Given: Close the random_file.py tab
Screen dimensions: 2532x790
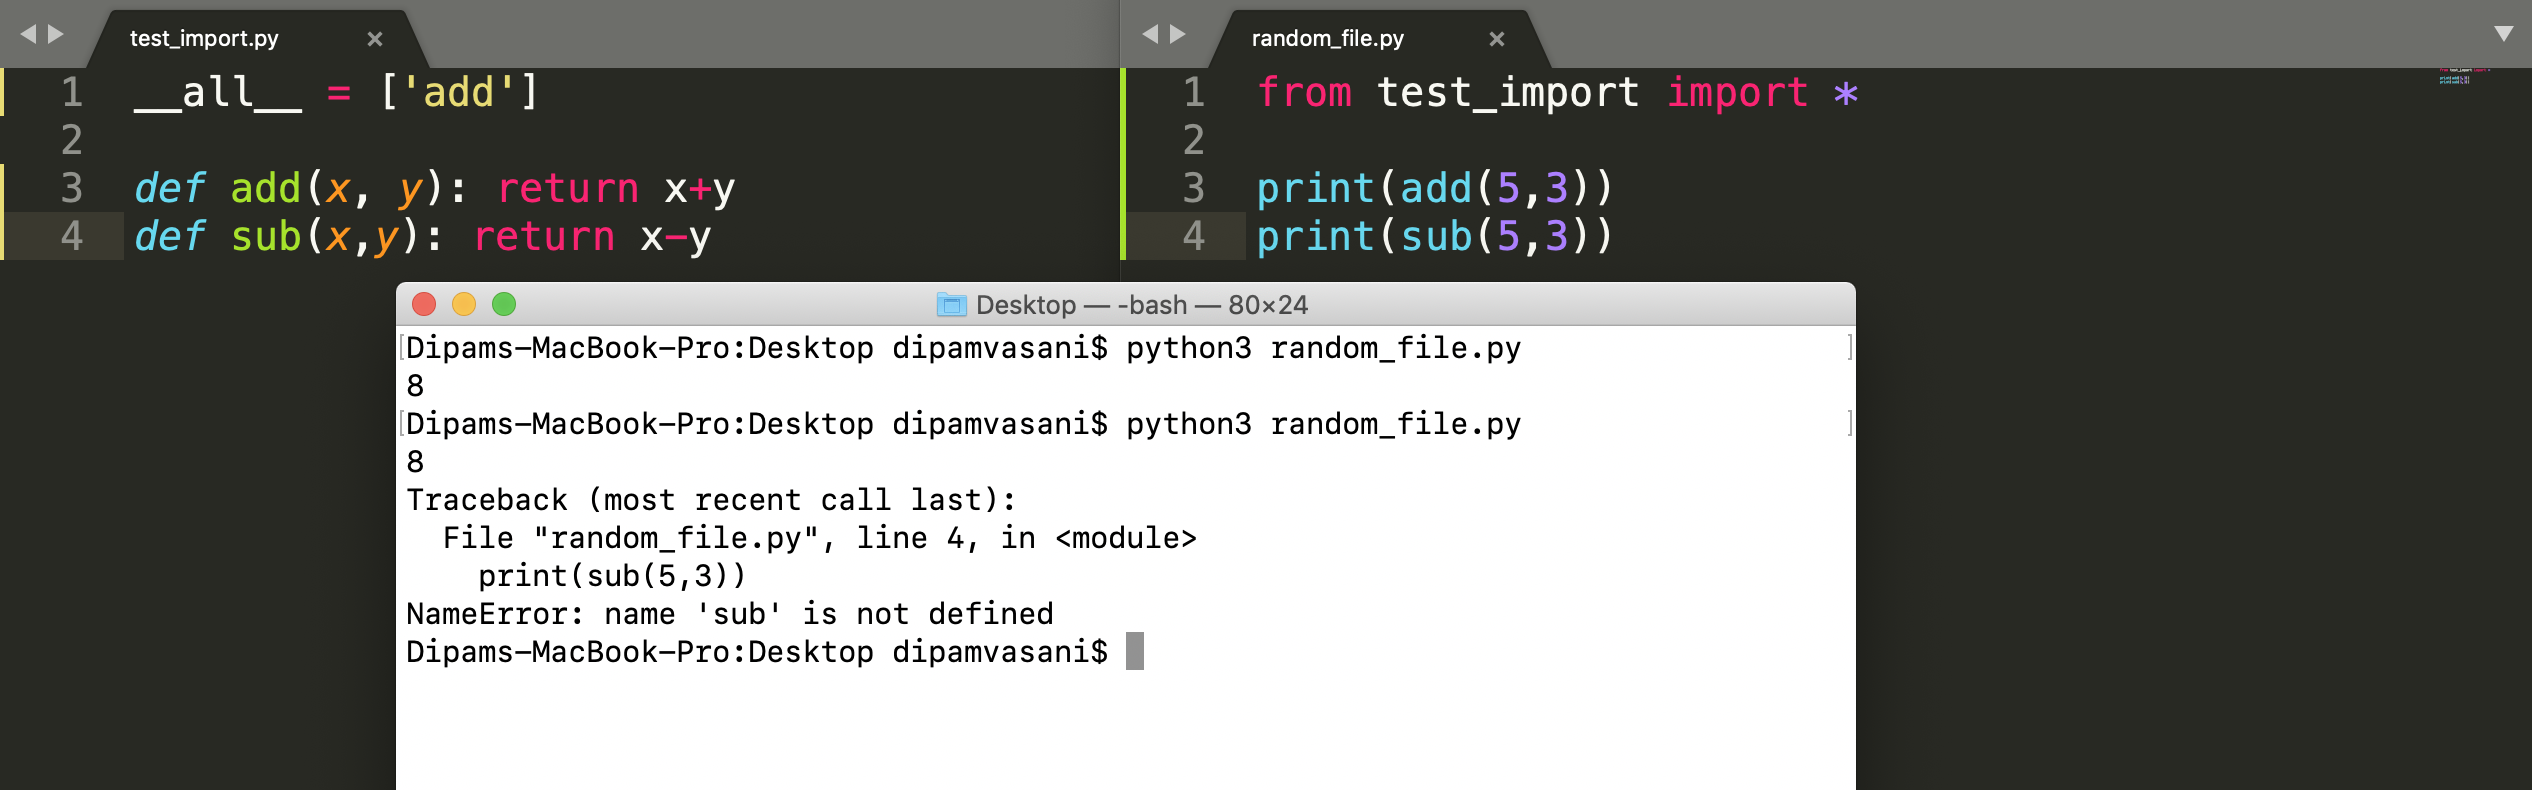Looking at the screenshot, I should (1497, 39).
